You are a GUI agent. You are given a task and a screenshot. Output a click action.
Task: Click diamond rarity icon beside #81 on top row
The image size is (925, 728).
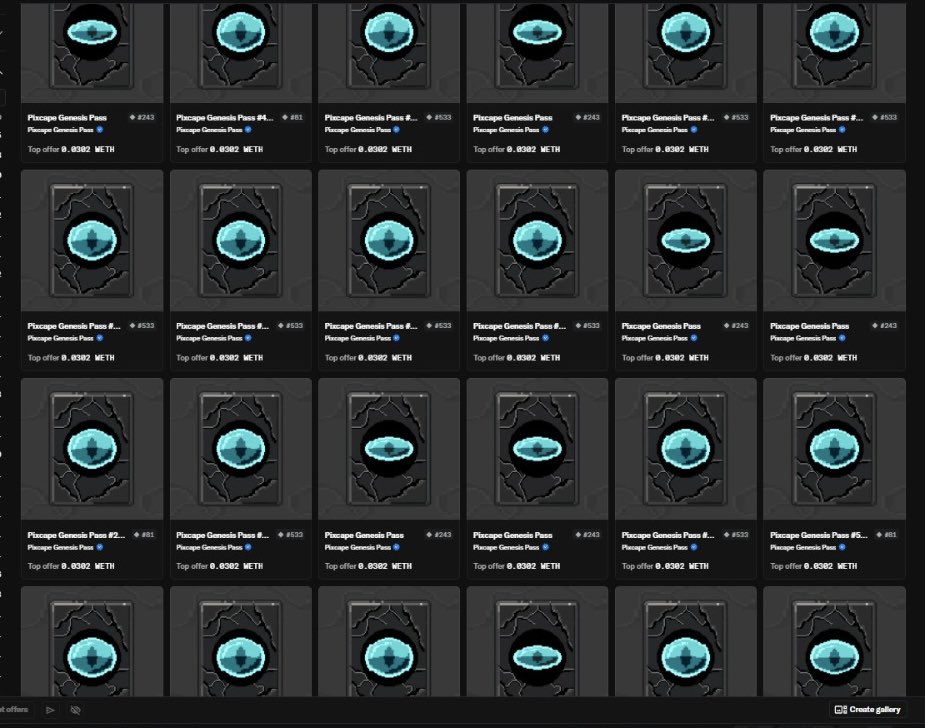[284, 117]
